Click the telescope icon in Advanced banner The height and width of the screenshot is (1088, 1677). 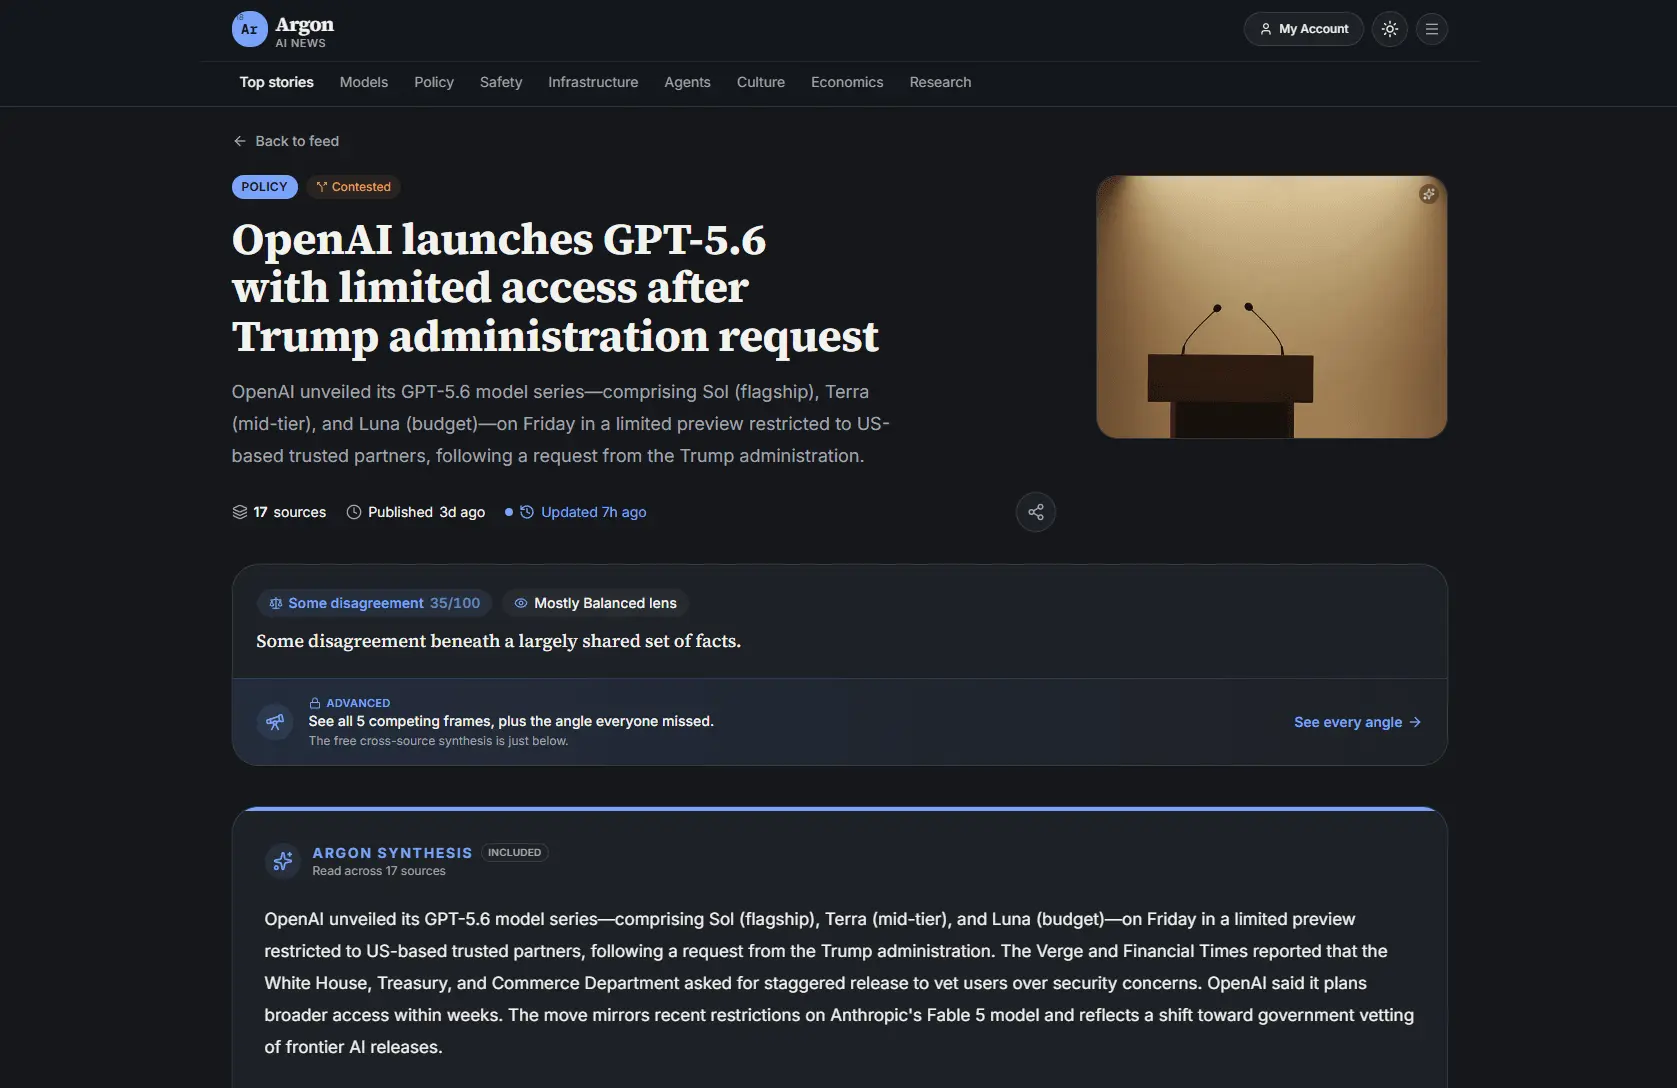pos(275,722)
